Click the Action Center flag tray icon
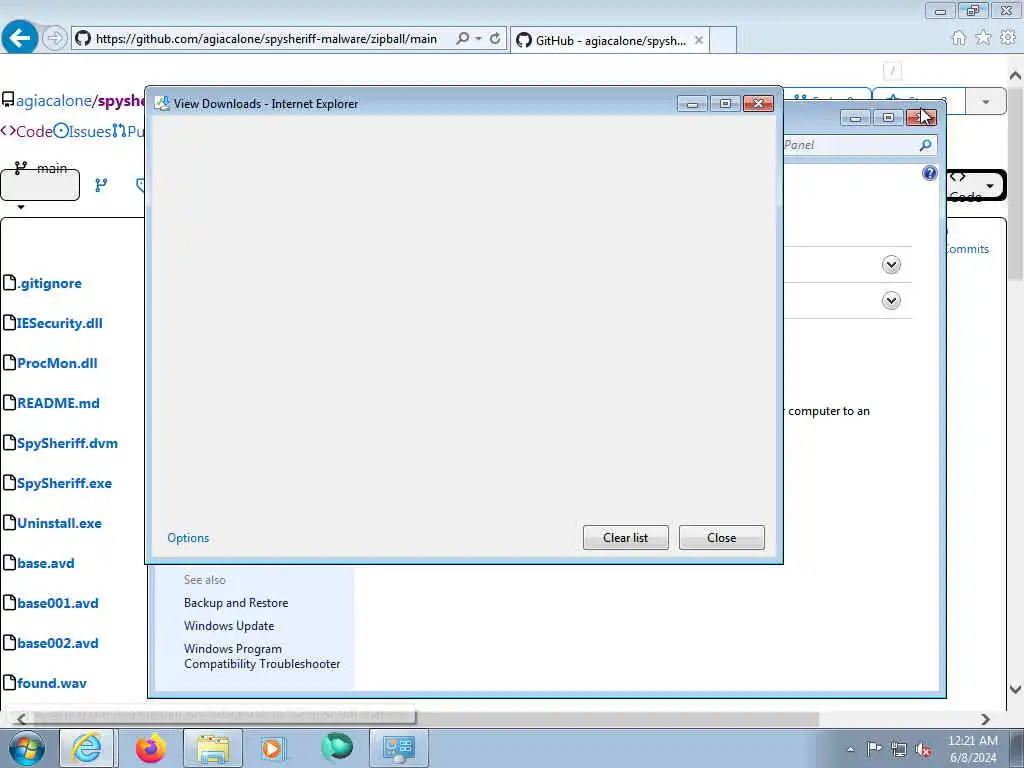This screenshot has height=768, width=1024. point(874,749)
